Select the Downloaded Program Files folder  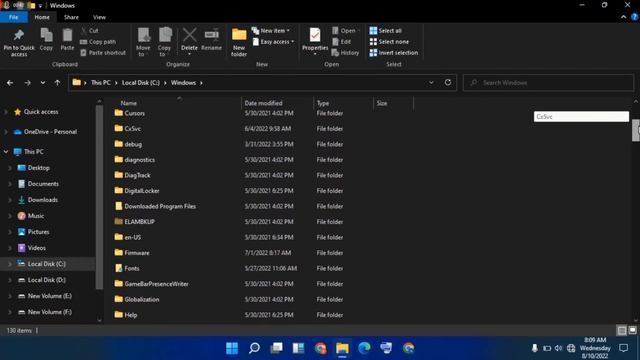coord(160,206)
